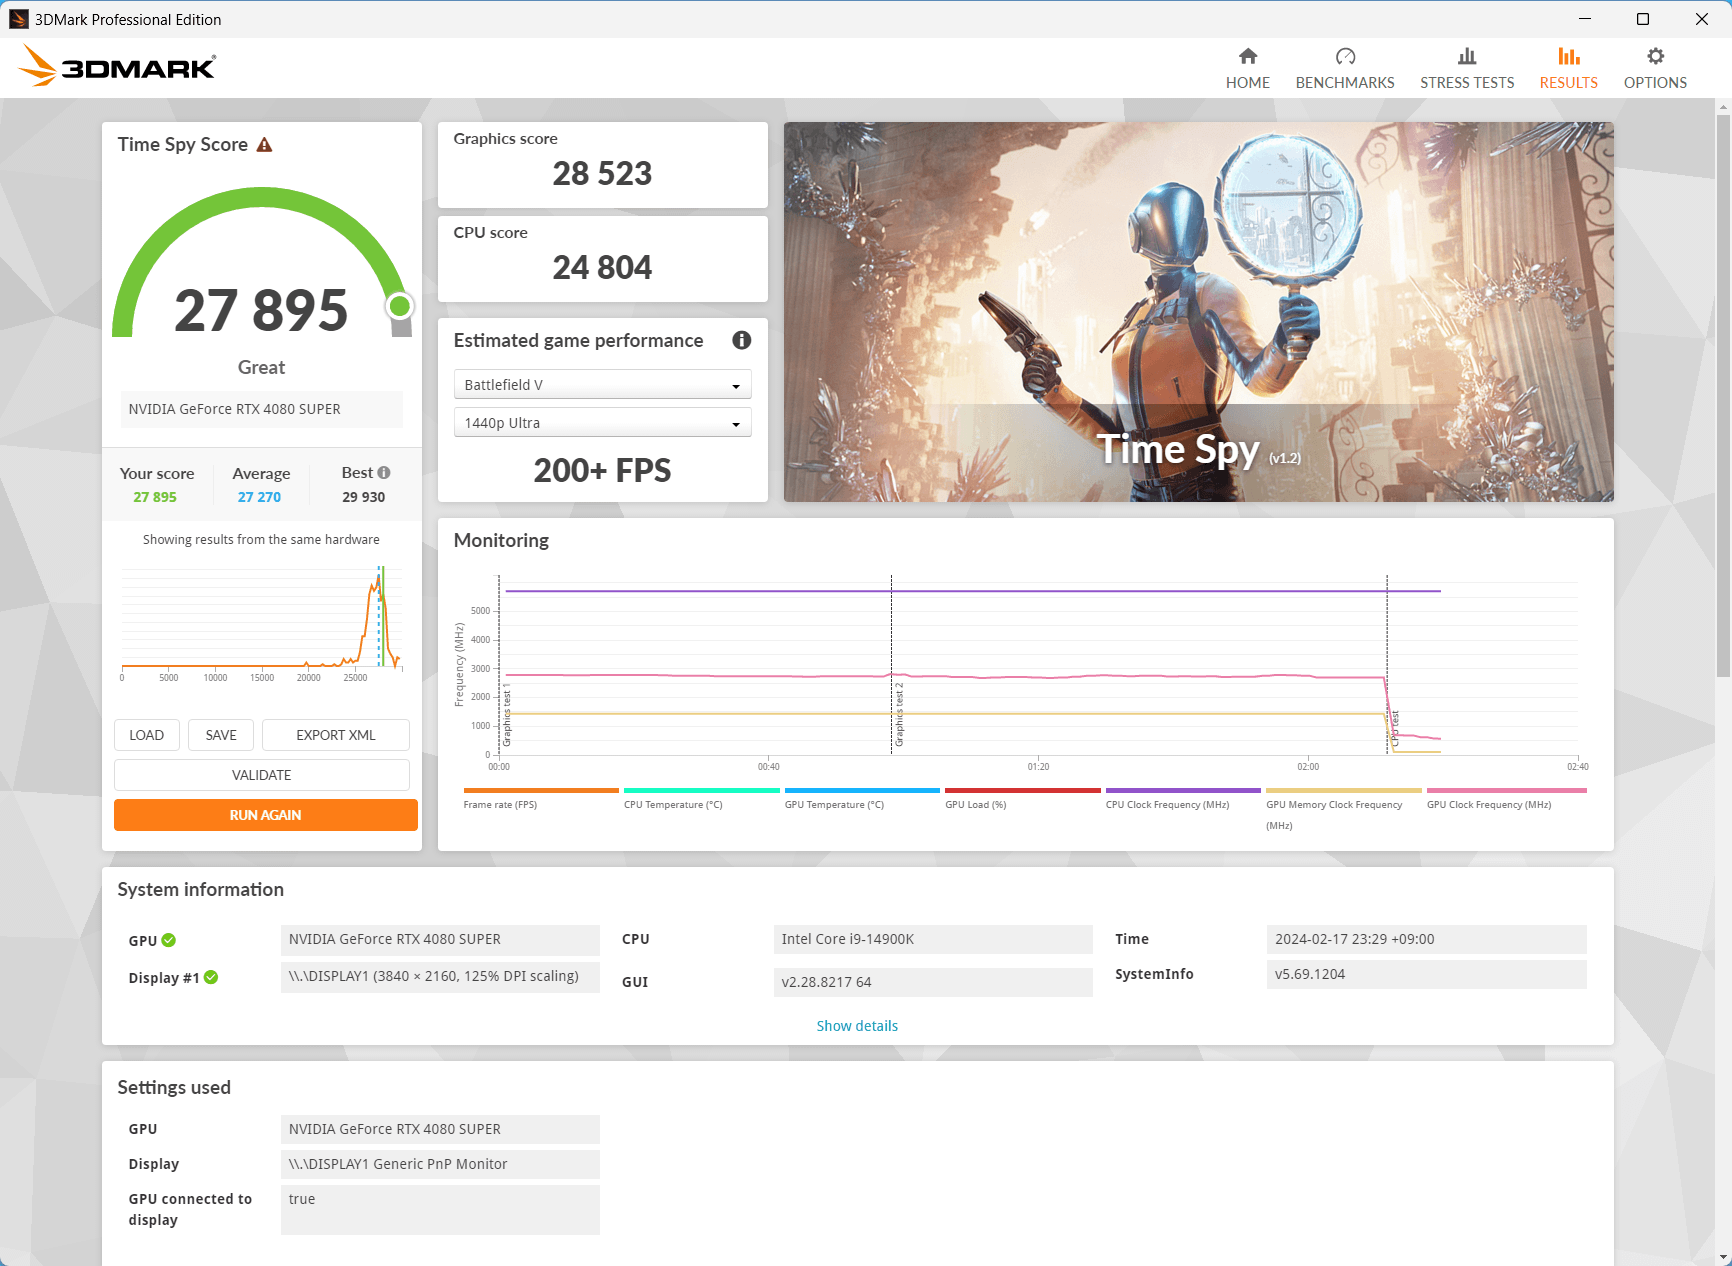
Task: Click the green check next to Display #1
Action: [x=211, y=977]
